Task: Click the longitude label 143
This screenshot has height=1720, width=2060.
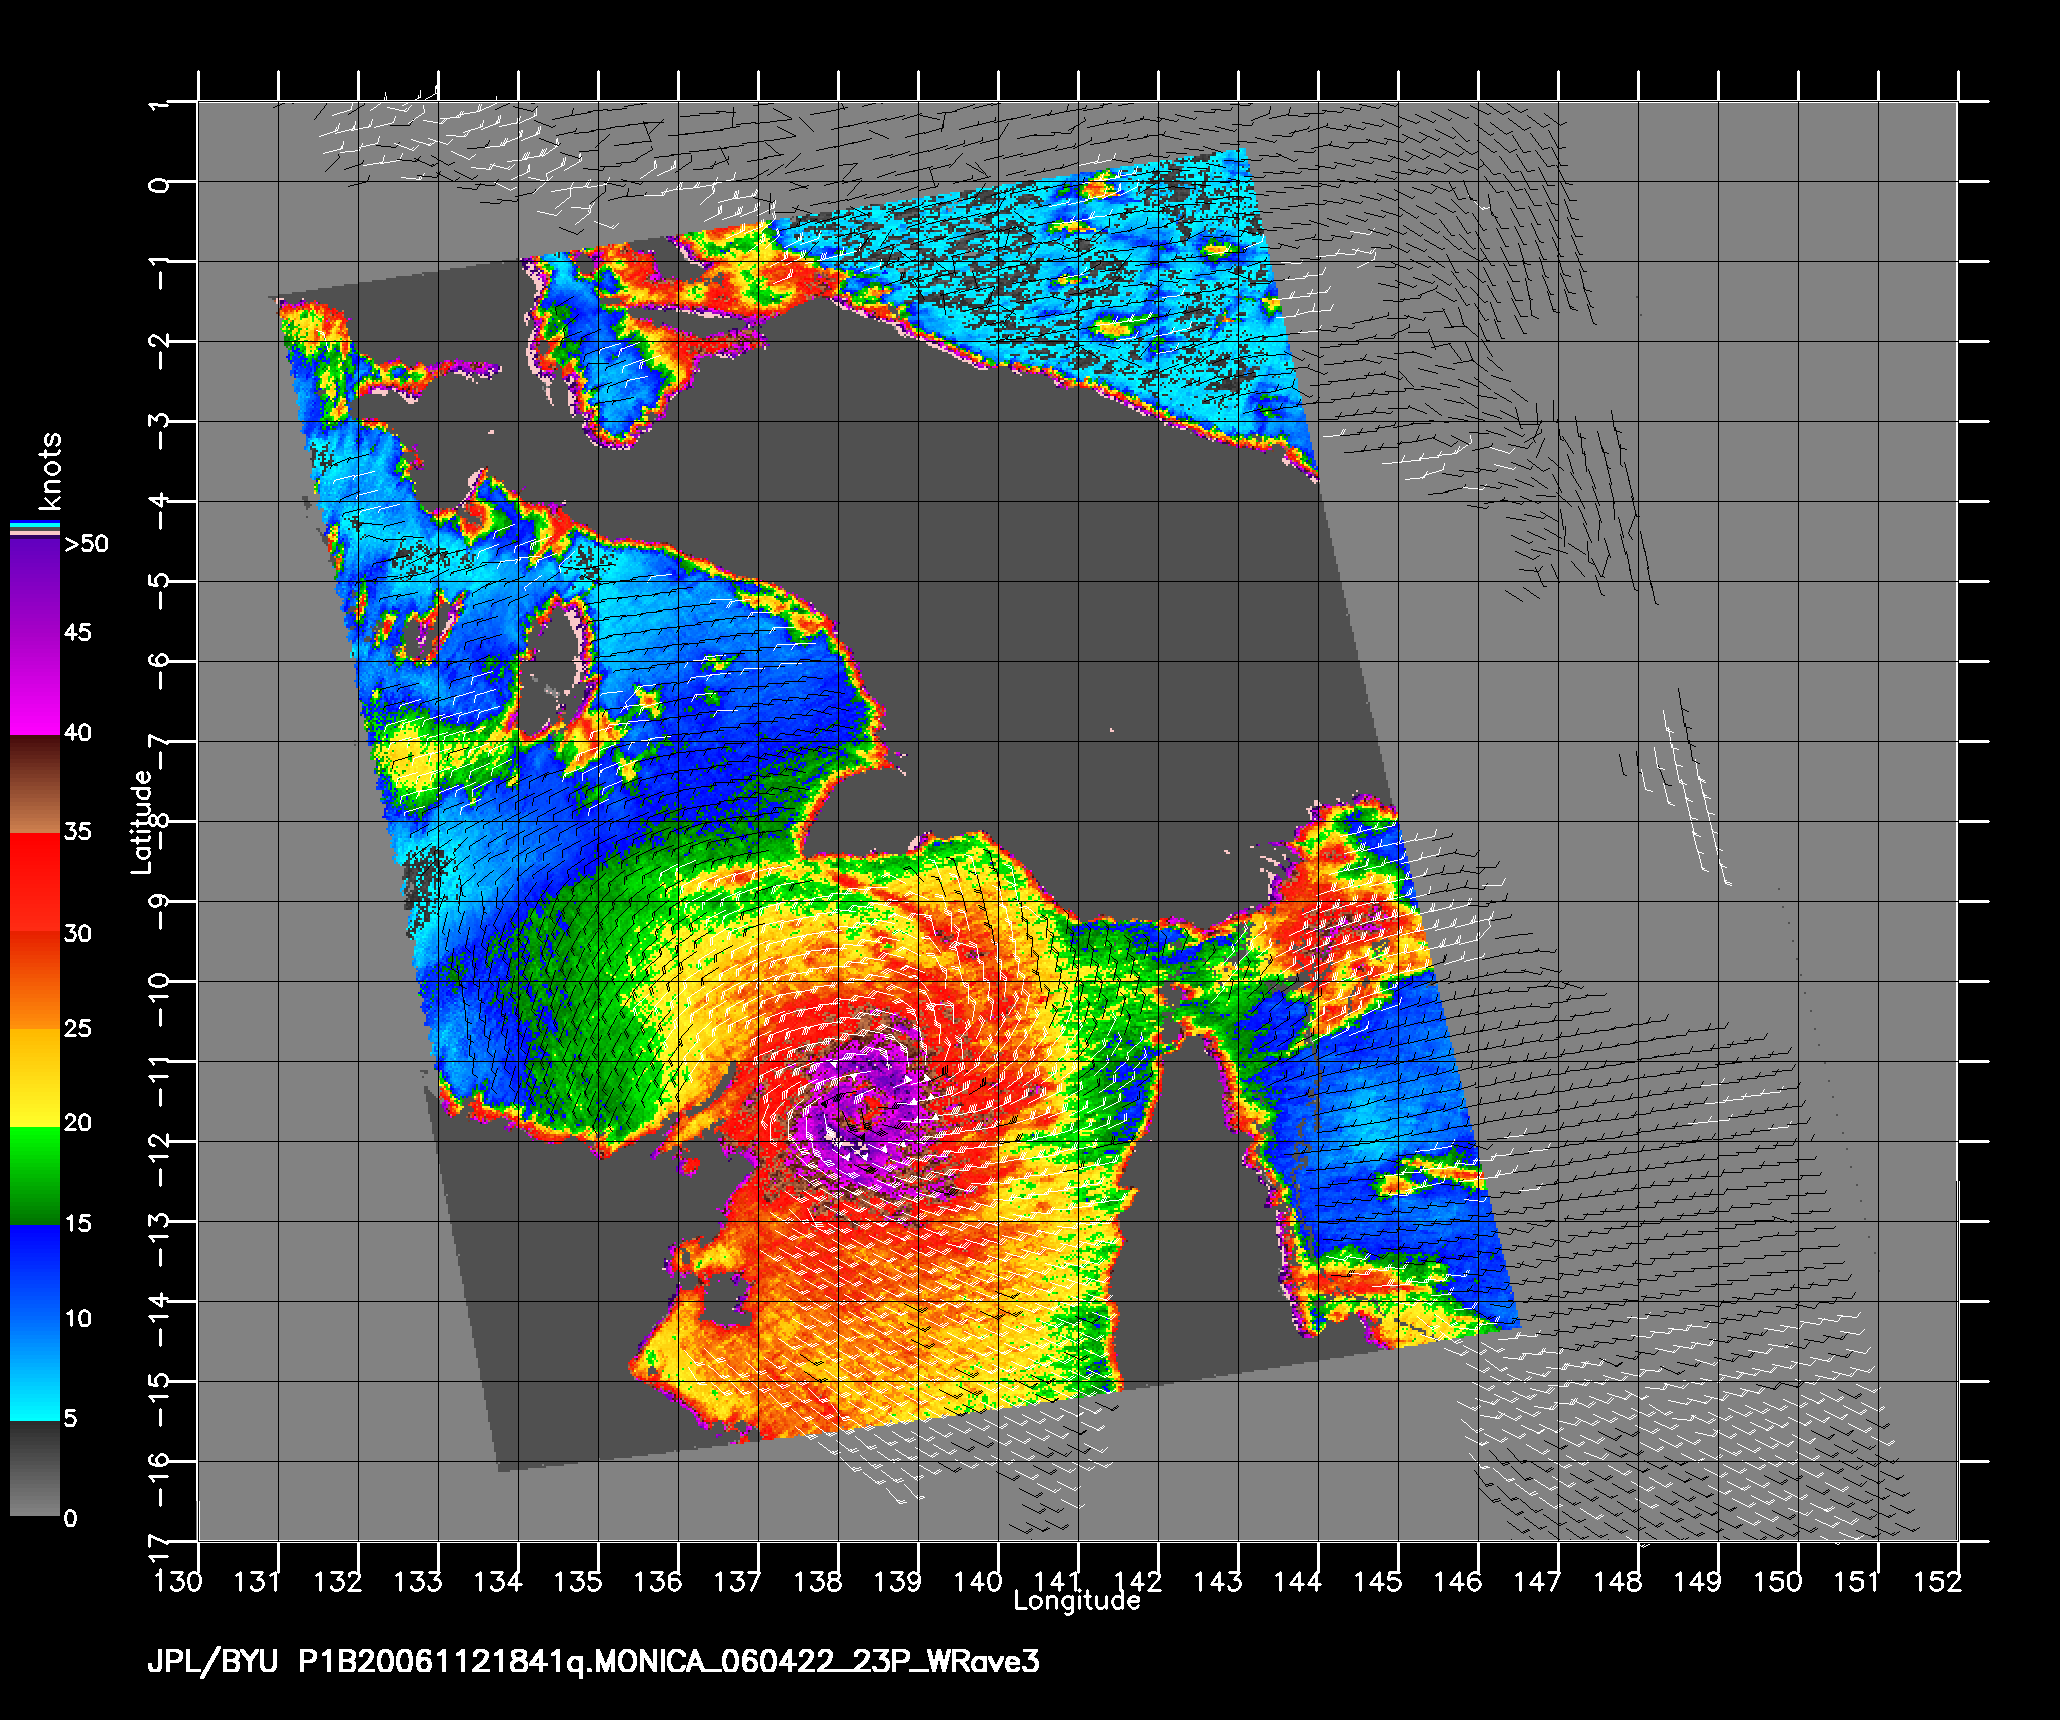Action: coord(1218,1581)
